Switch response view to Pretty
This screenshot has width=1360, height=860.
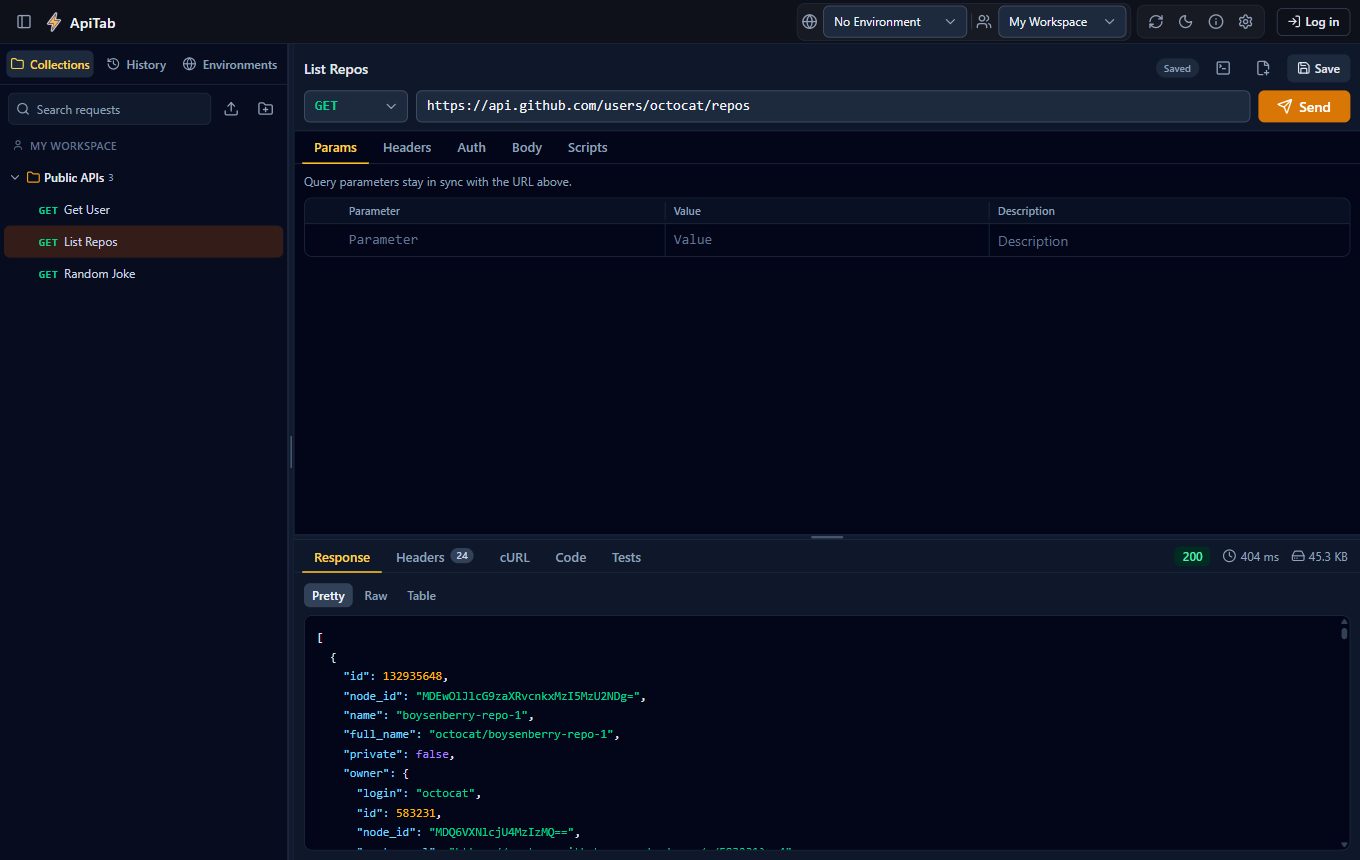click(x=328, y=595)
